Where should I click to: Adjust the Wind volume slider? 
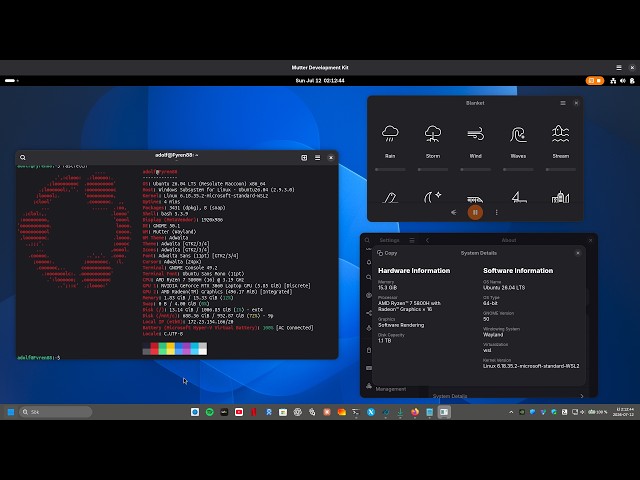click(476, 169)
